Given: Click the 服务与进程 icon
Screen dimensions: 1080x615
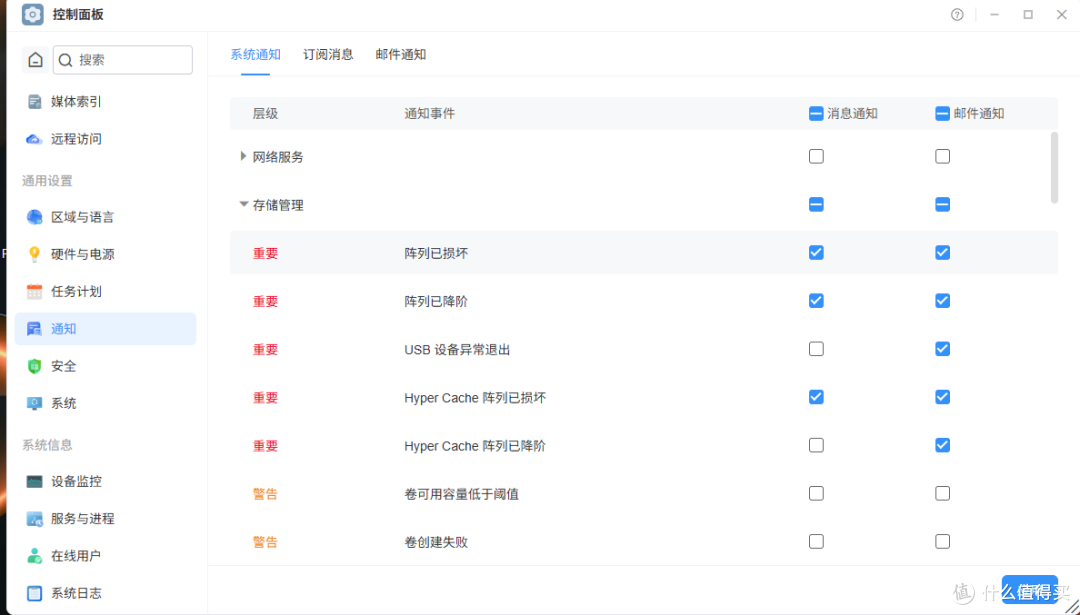Looking at the screenshot, I should (34, 519).
